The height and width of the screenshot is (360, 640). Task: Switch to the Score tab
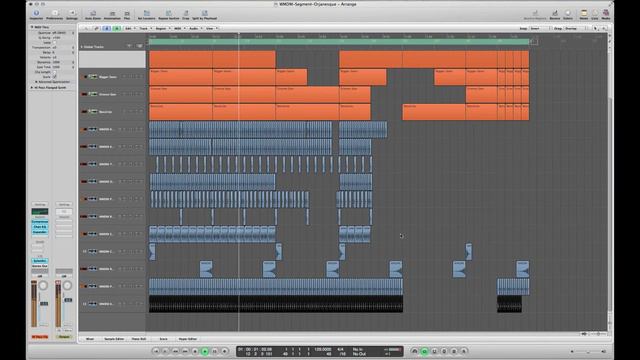[163, 339]
